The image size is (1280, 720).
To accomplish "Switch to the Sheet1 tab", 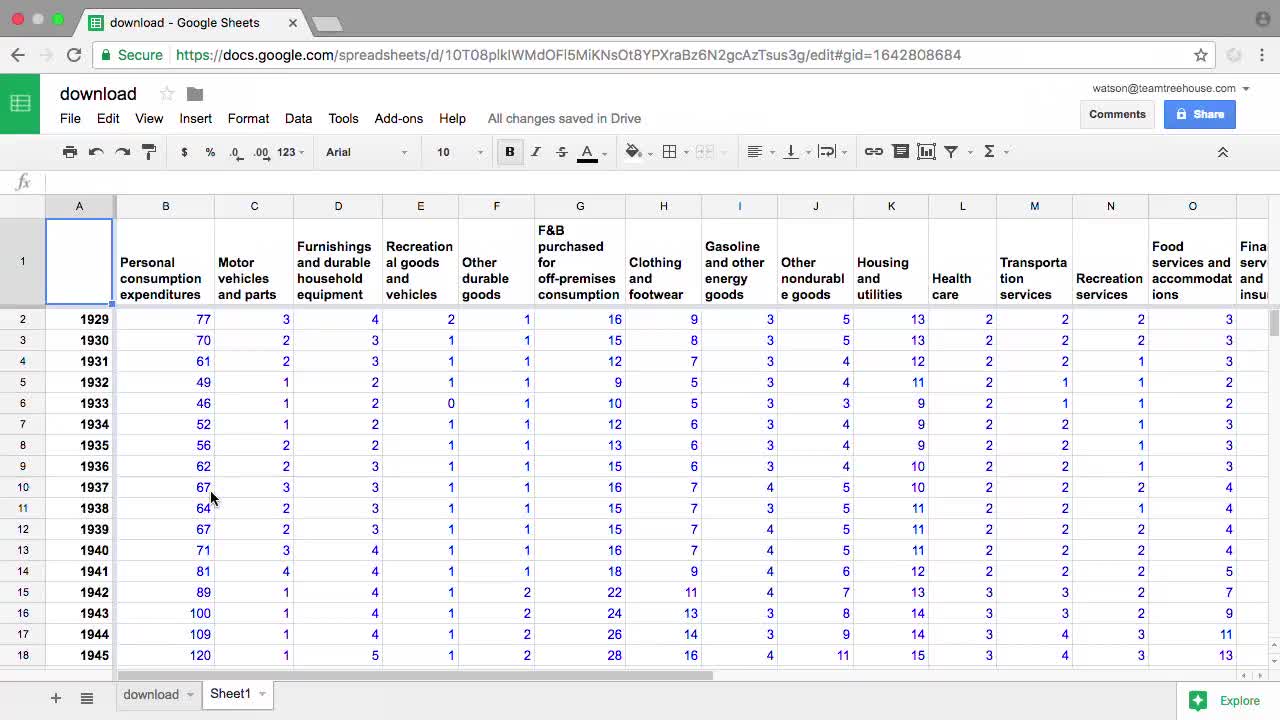I will pos(230,693).
